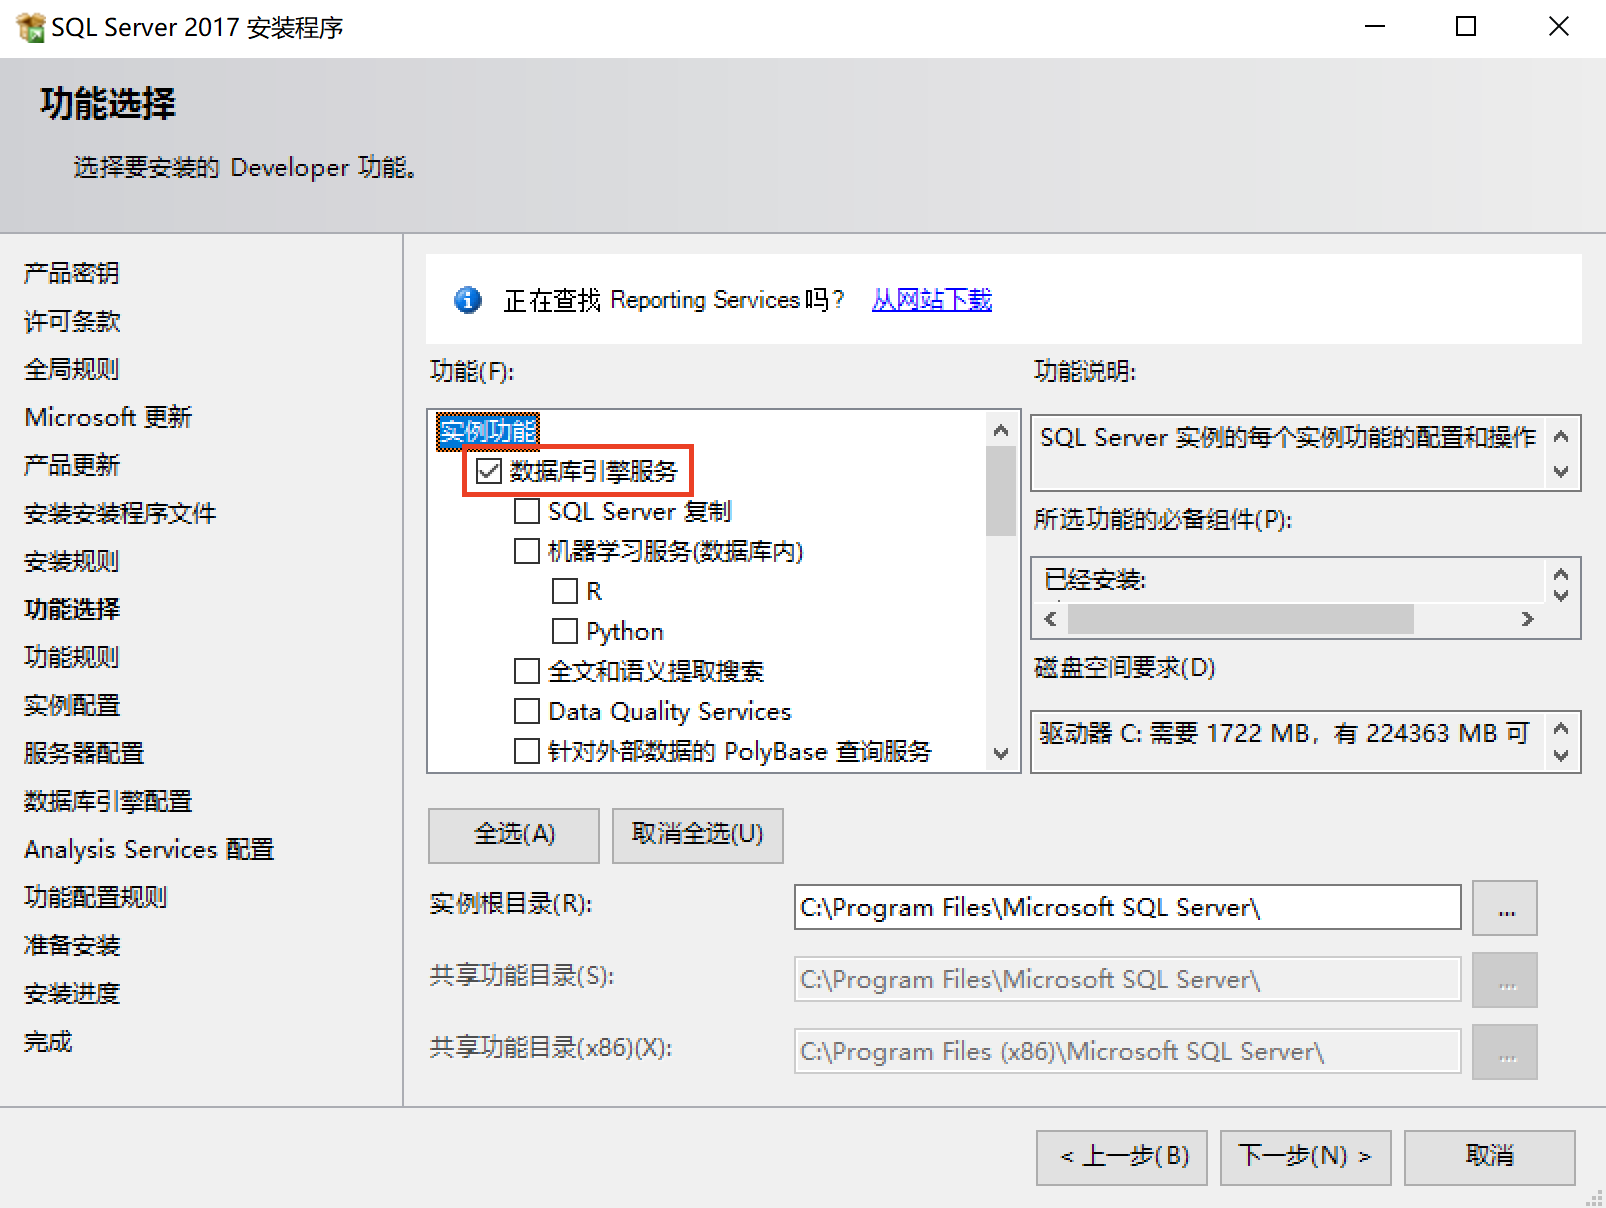Select 实例配置 in the left navigation
This screenshot has width=1606, height=1208.
pos(70,705)
